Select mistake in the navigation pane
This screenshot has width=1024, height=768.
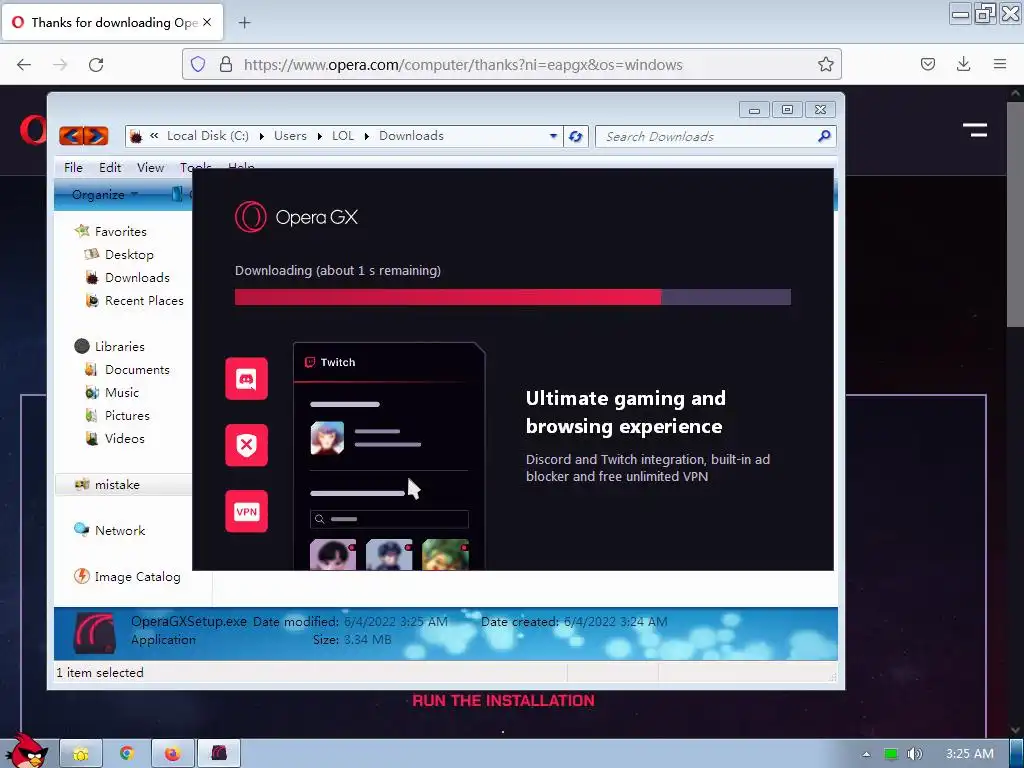click(117, 485)
